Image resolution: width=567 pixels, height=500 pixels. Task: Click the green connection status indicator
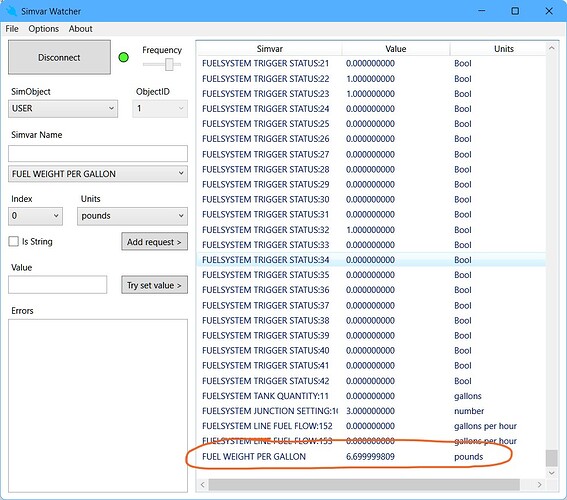(124, 57)
